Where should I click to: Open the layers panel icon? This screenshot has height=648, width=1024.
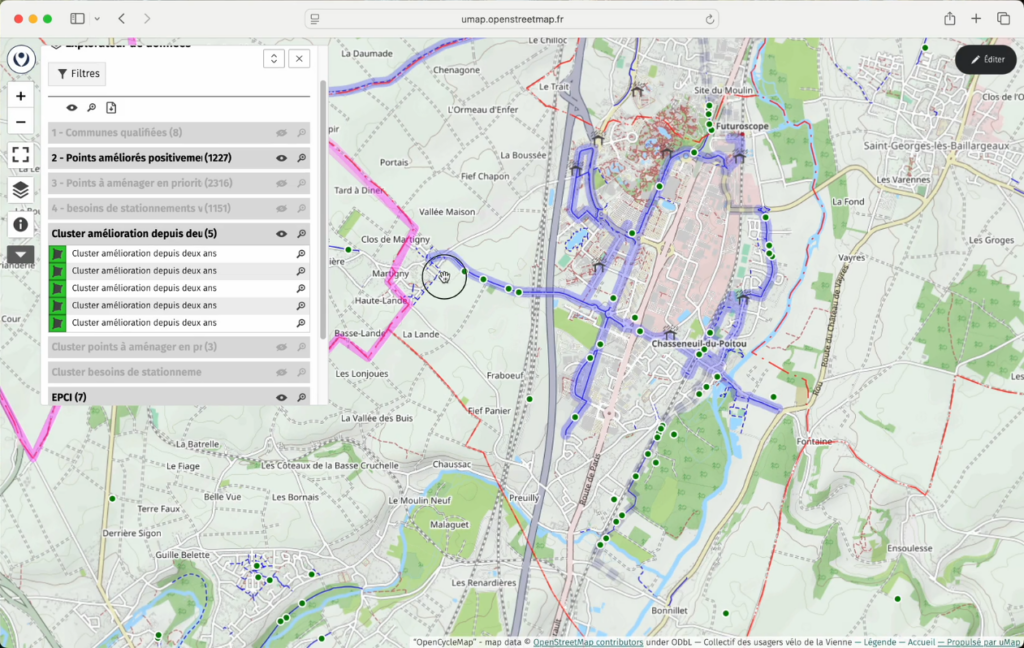coord(21,190)
